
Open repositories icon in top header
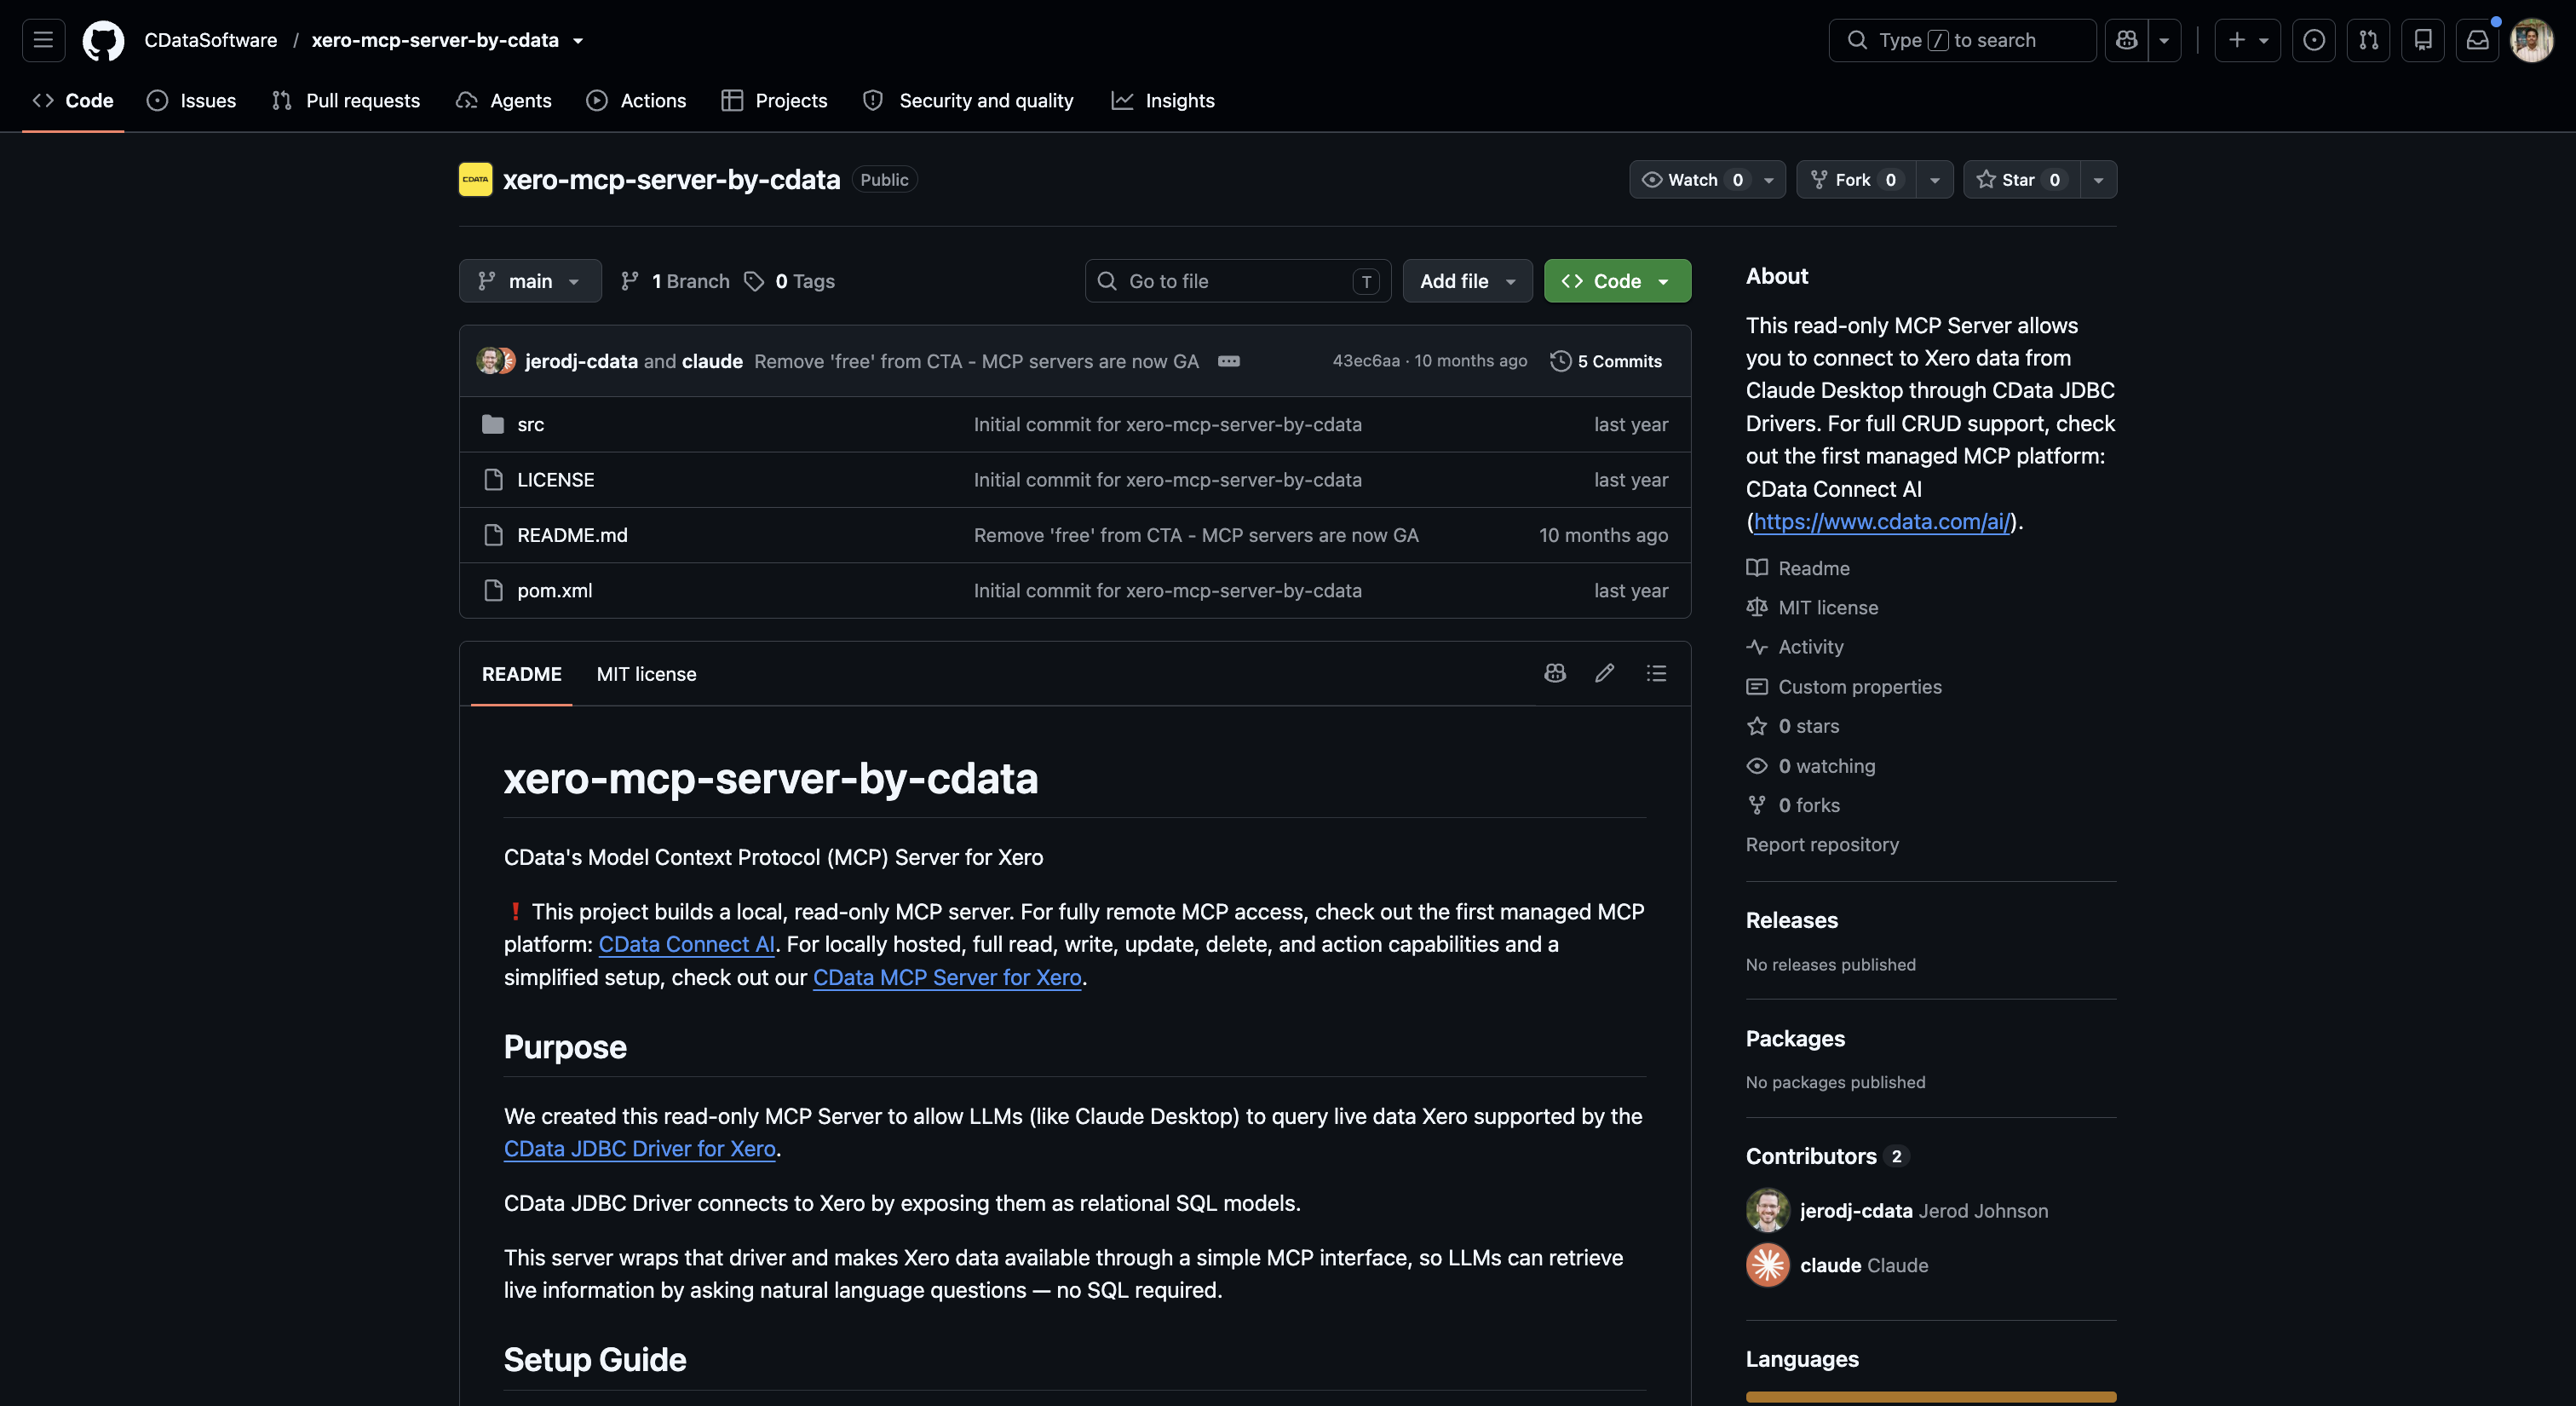point(2423,40)
